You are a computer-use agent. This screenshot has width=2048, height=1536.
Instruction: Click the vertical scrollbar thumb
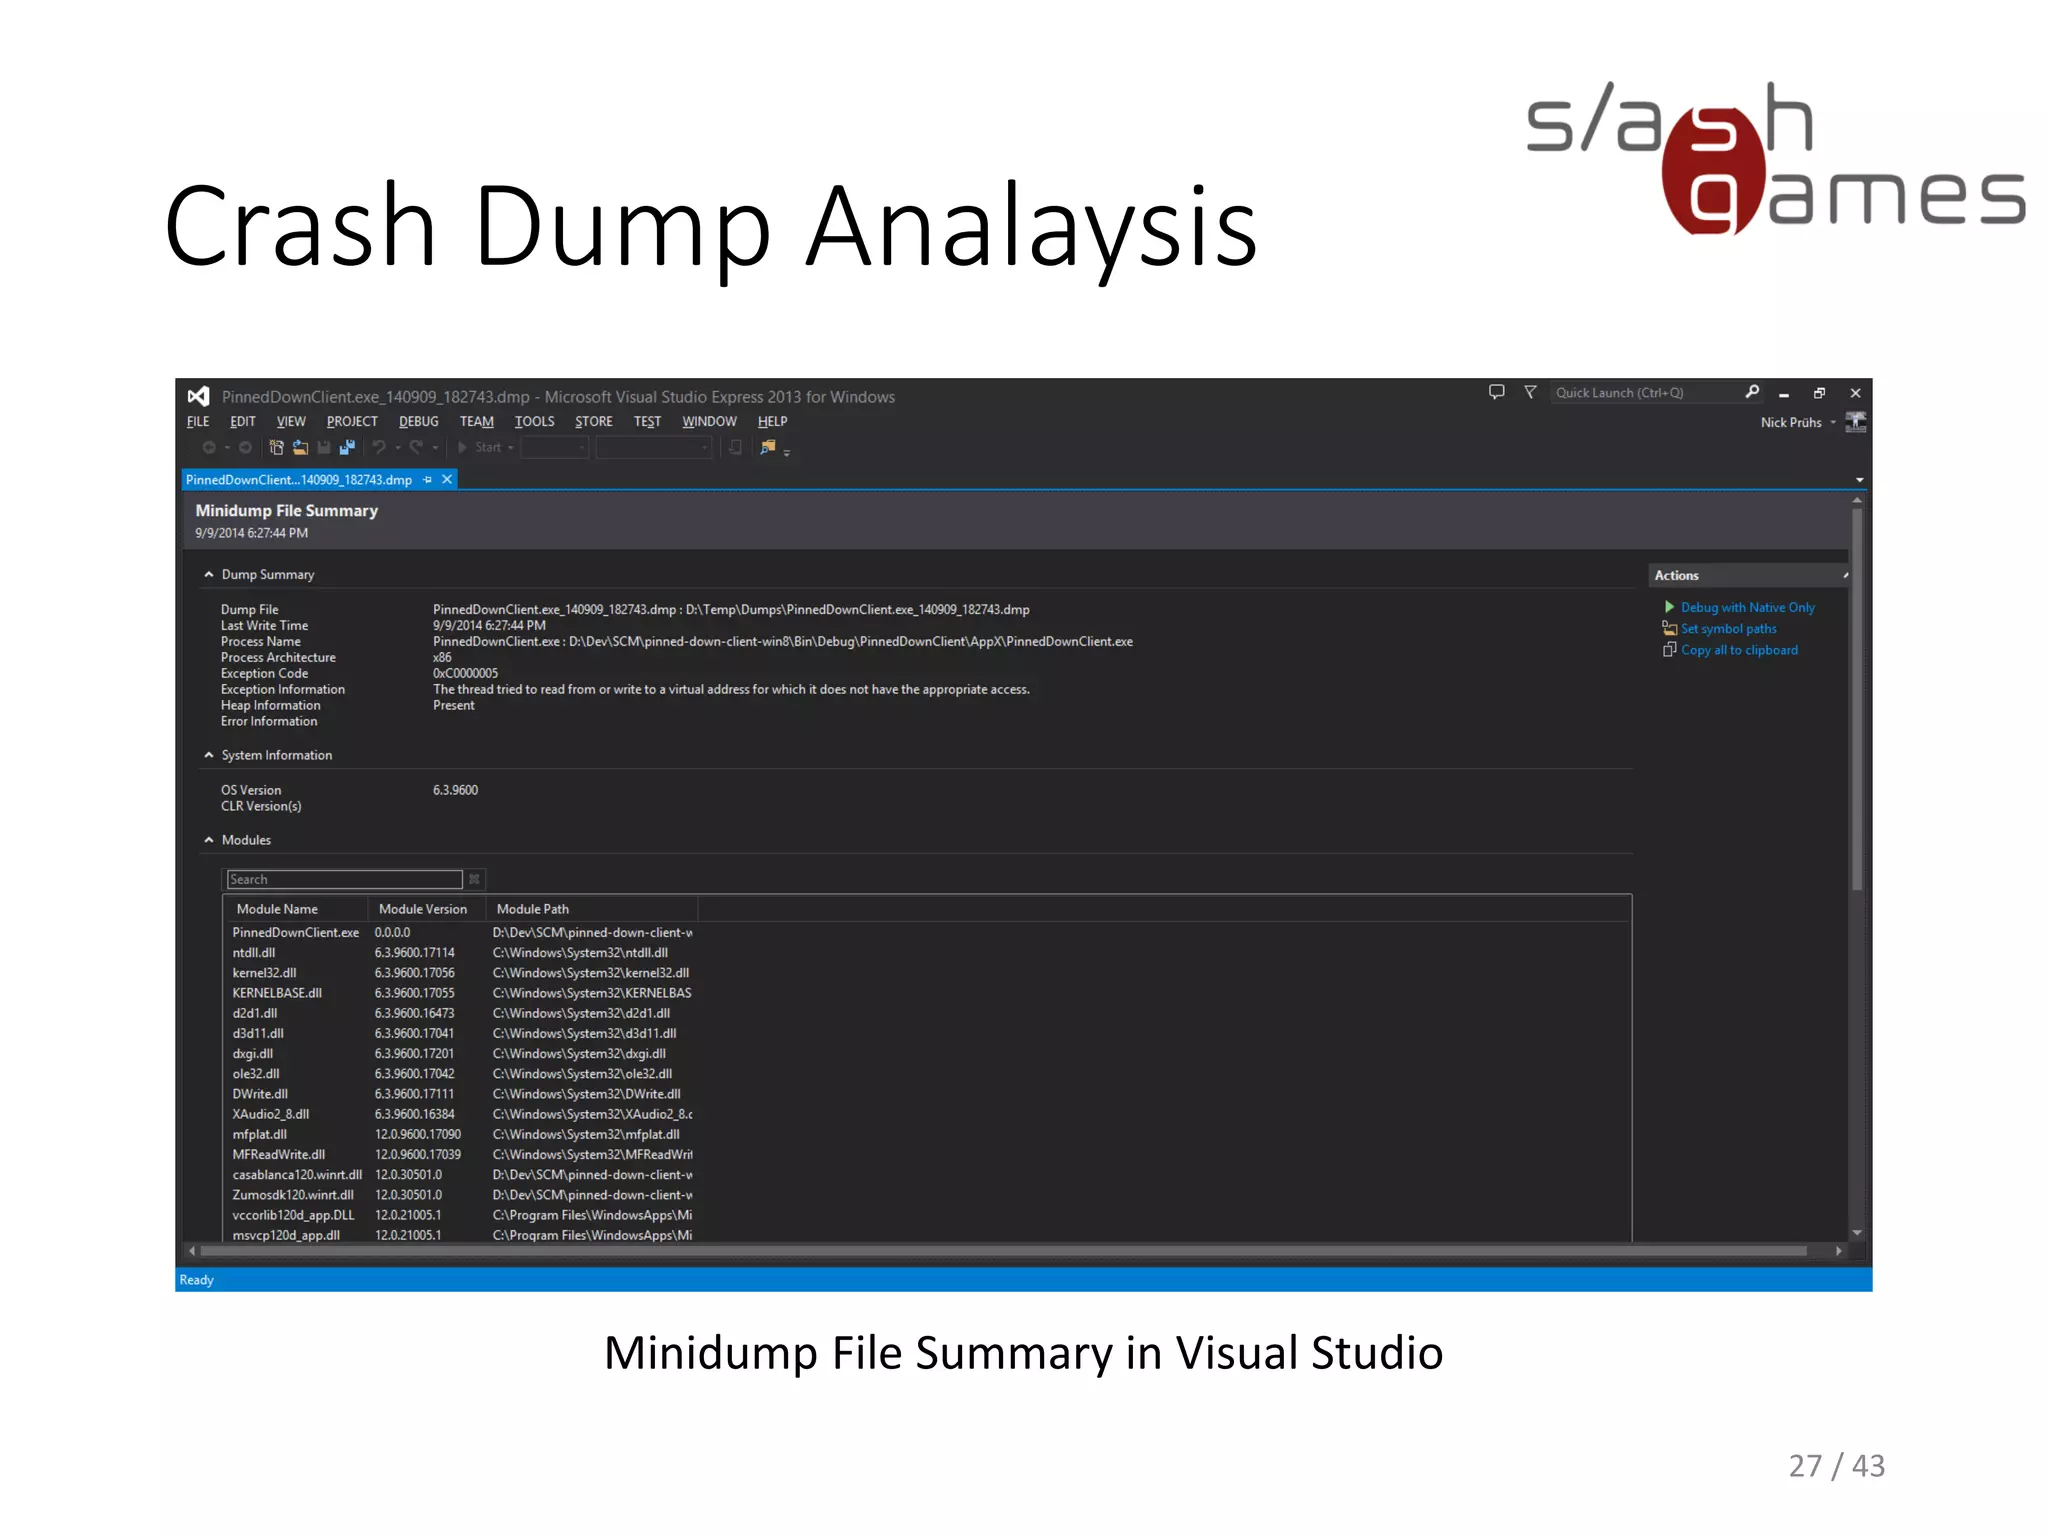tap(1857, 700)
